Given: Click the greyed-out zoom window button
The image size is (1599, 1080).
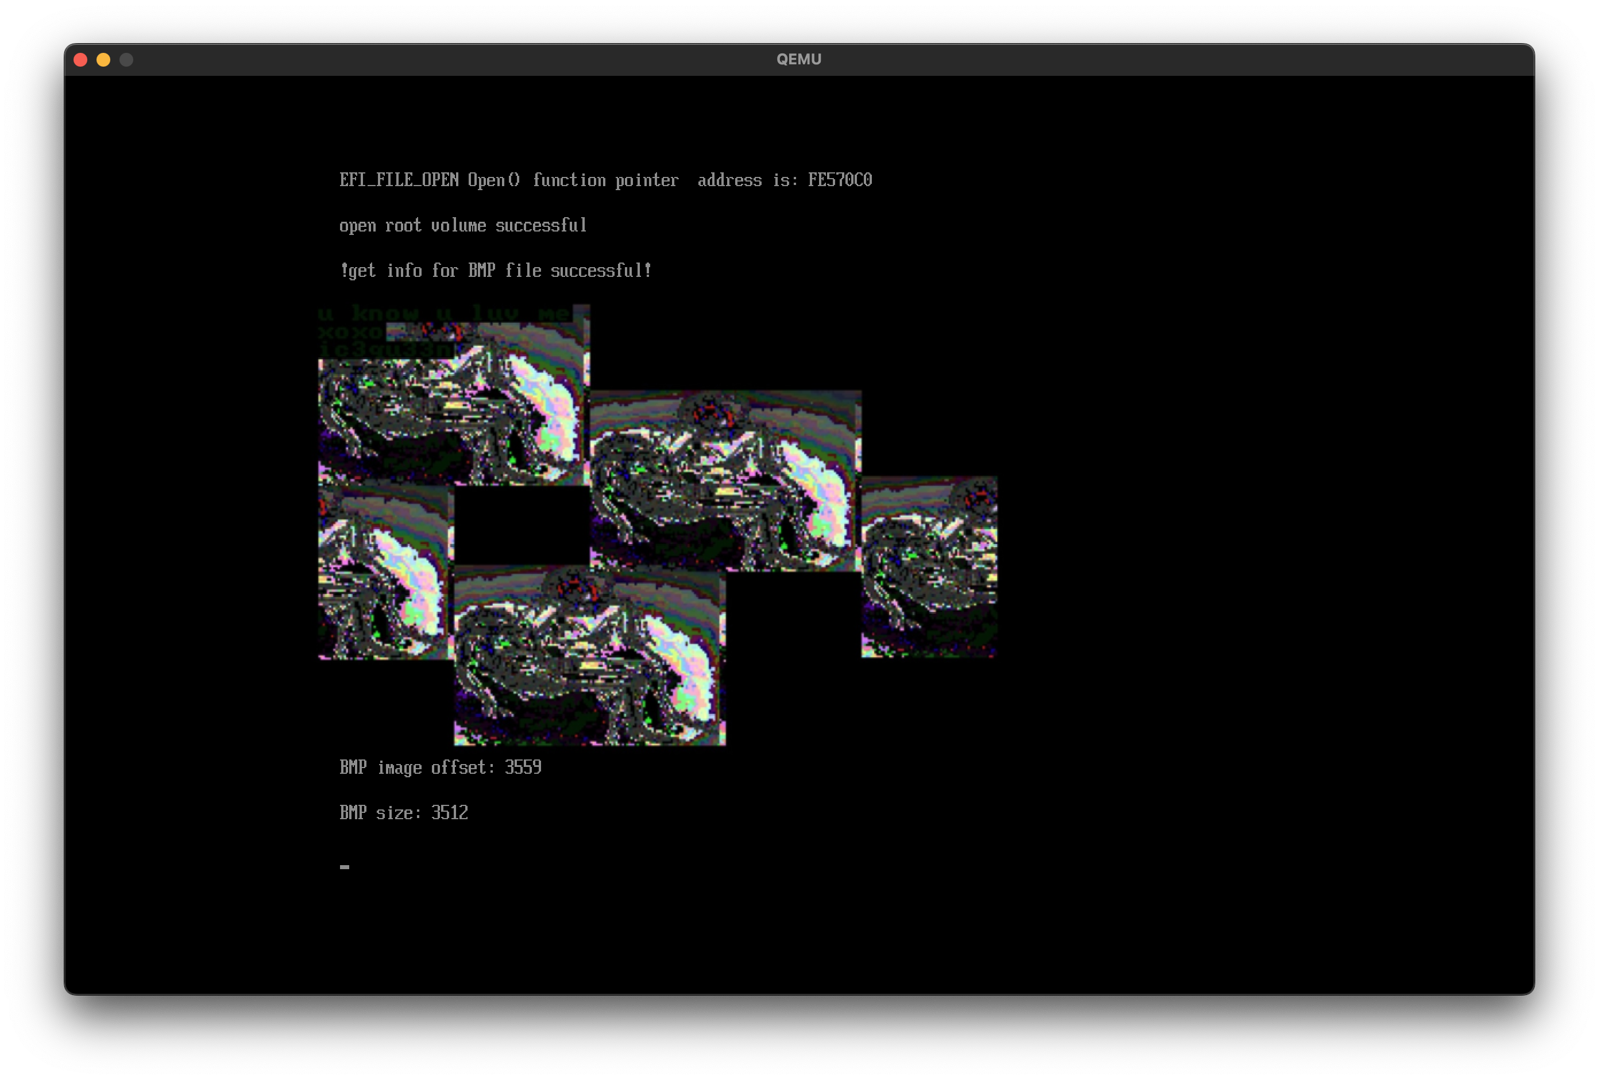Looking at the screenshot, I should pos(126,60).
